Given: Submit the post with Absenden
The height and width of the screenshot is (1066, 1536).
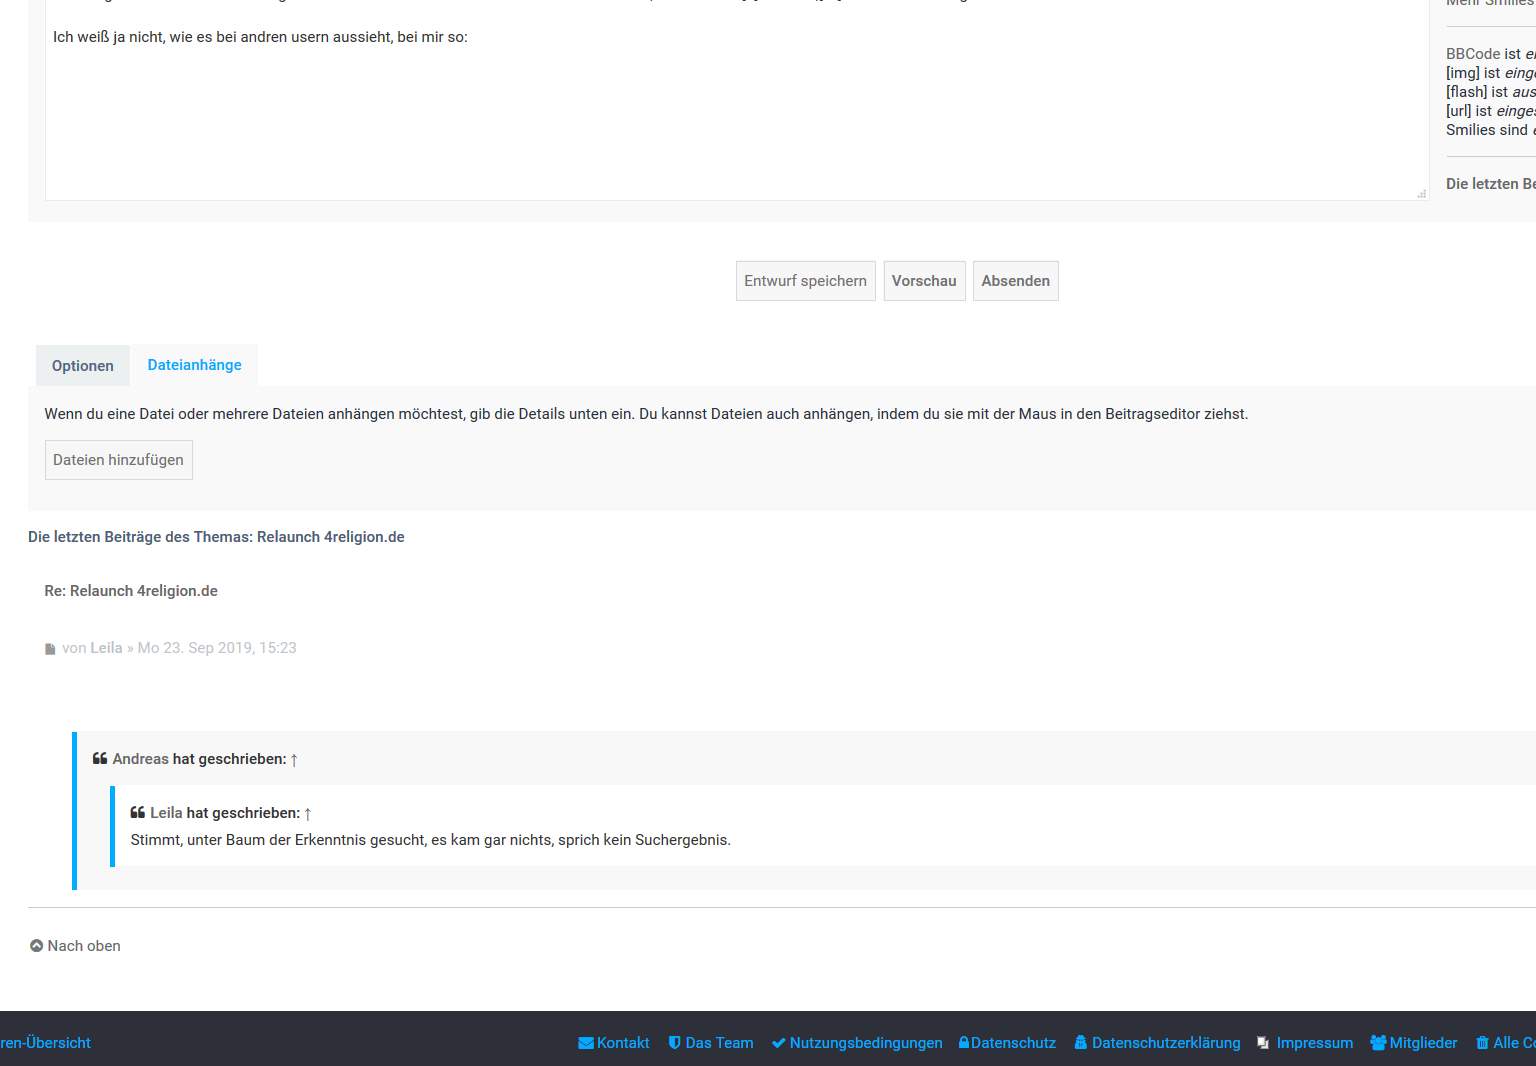Looking at the screenshot, I should click(x=1016, y=281).
